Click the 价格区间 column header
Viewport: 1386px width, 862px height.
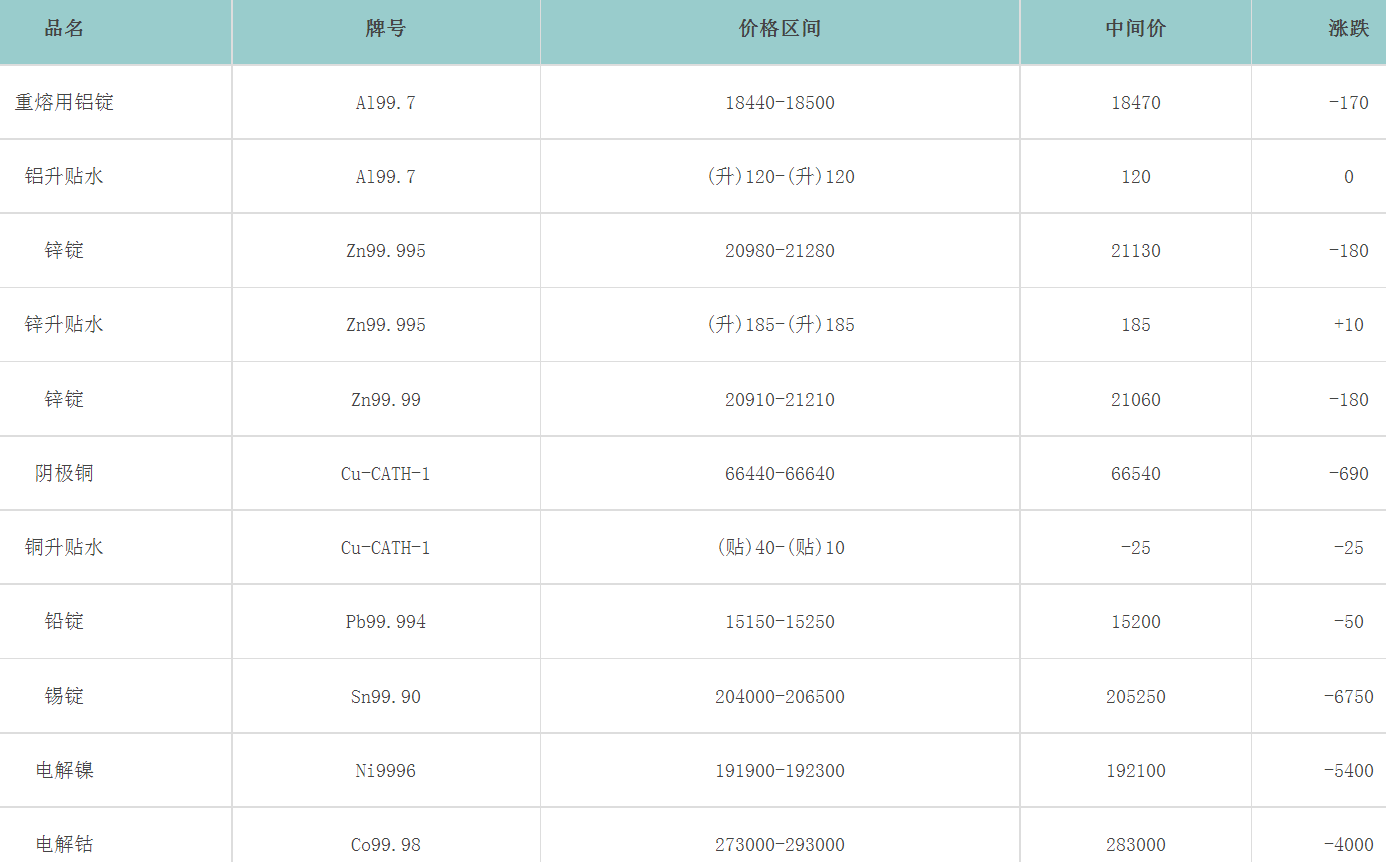click(779, 29)
